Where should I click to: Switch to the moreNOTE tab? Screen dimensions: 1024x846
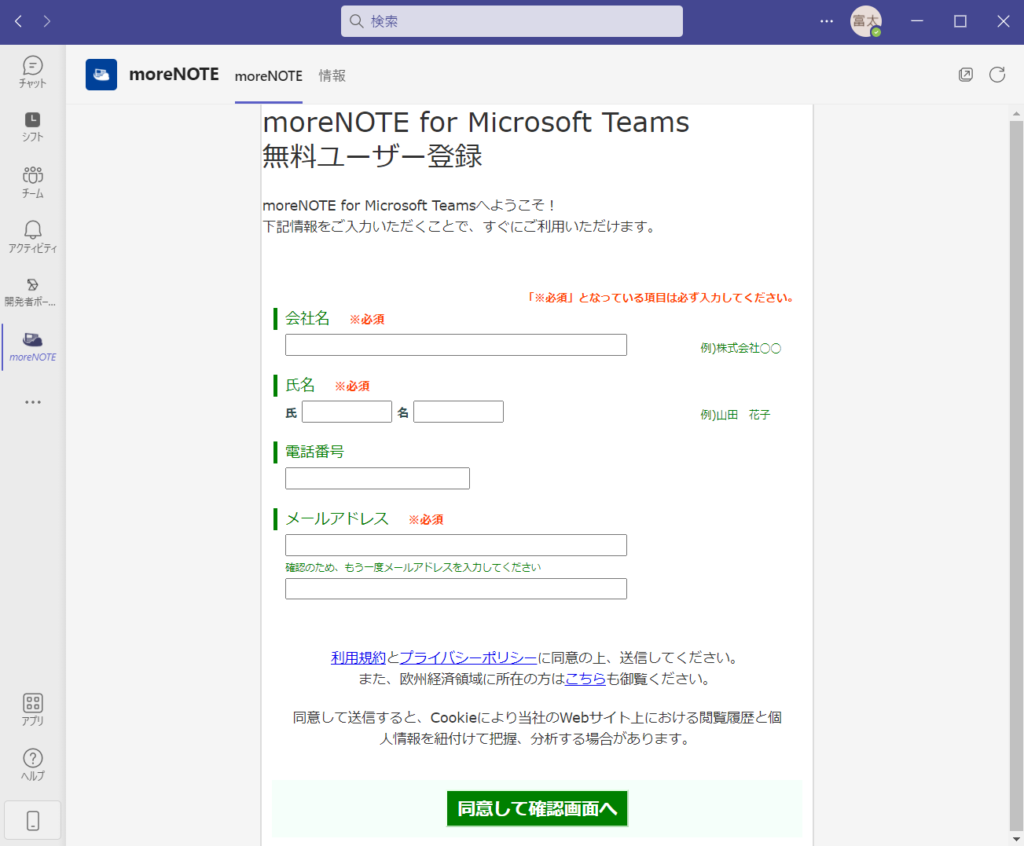268,76
